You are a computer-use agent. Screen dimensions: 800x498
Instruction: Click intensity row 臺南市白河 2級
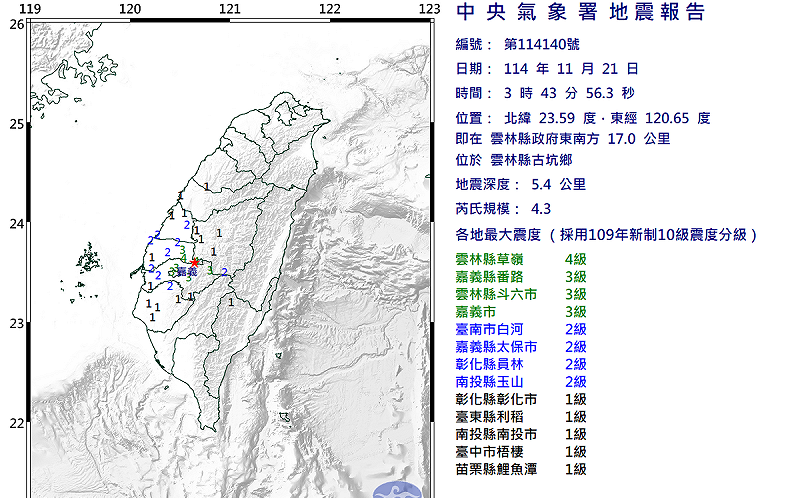click(x=521, y=329)
